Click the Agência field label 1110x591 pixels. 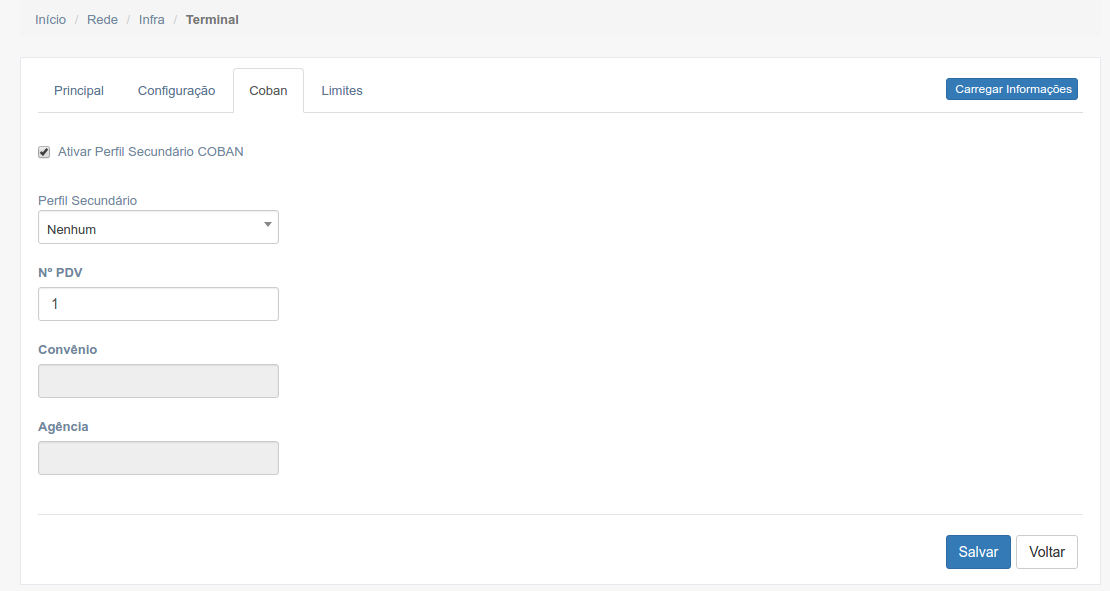63,427
